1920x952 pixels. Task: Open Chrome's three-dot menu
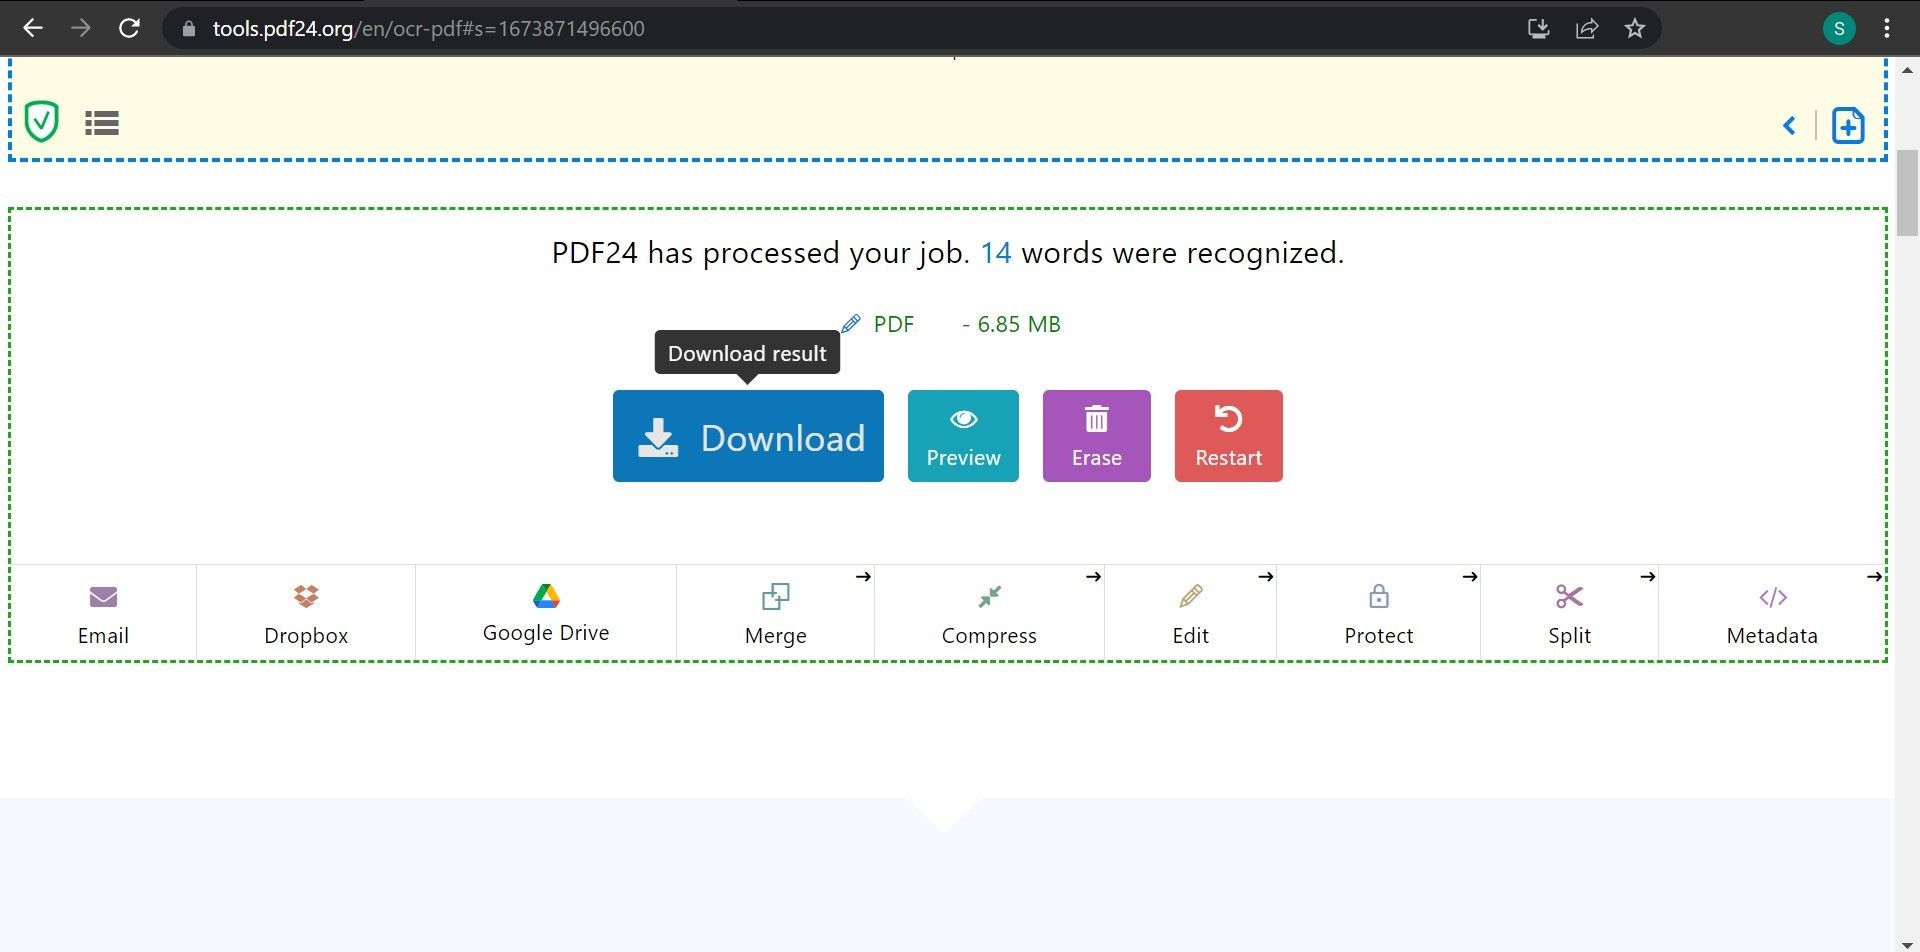coord(1885,28)
